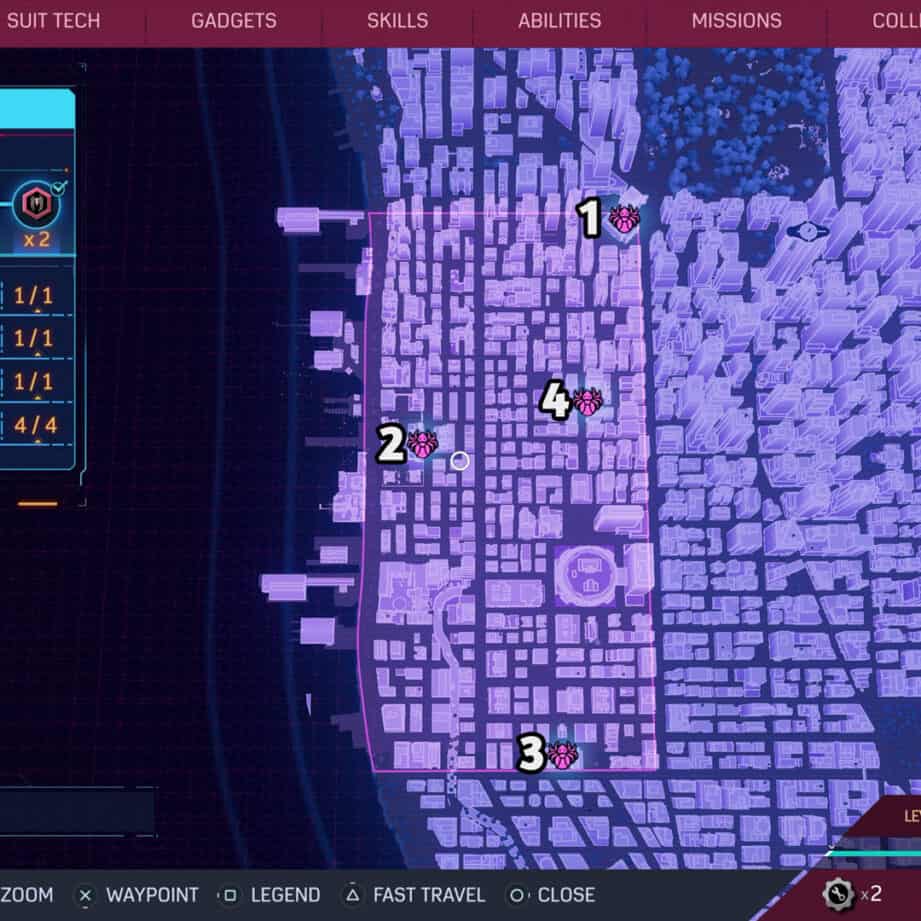Image resolution: width=921 pixels, height=921 pixels.
Task: Open the SUIT TECH tab
Action: coord(53,21)
